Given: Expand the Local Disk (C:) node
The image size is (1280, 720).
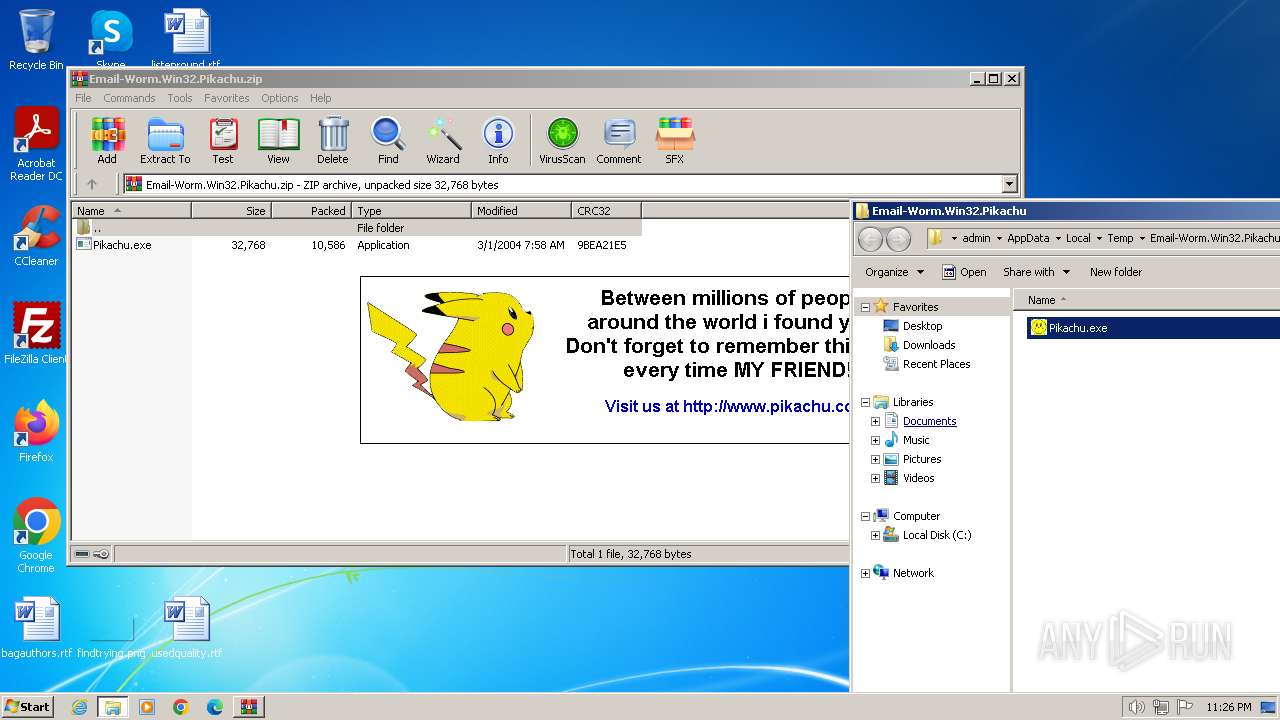Looking at the screenshot, I should point(876,535).
